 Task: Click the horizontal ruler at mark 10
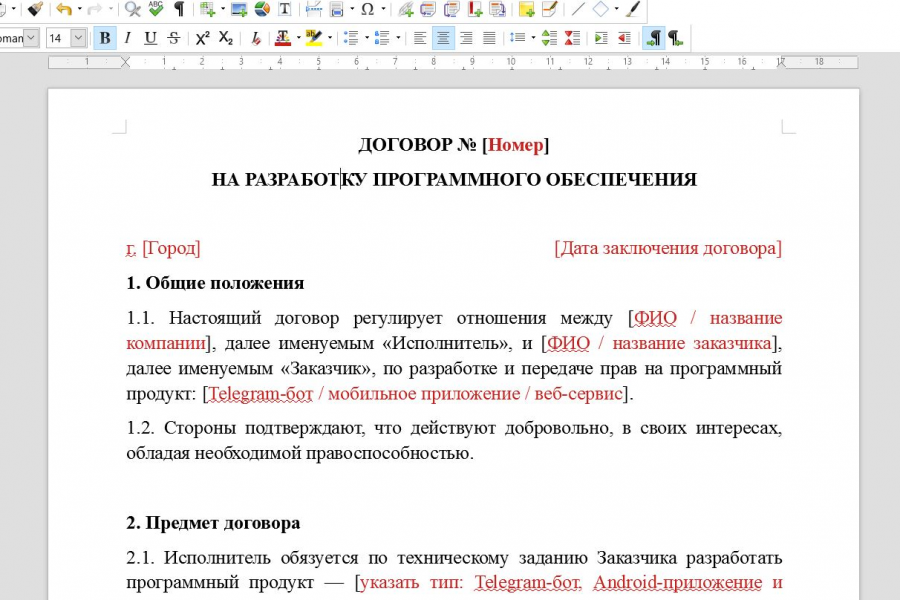click(511, 61)
